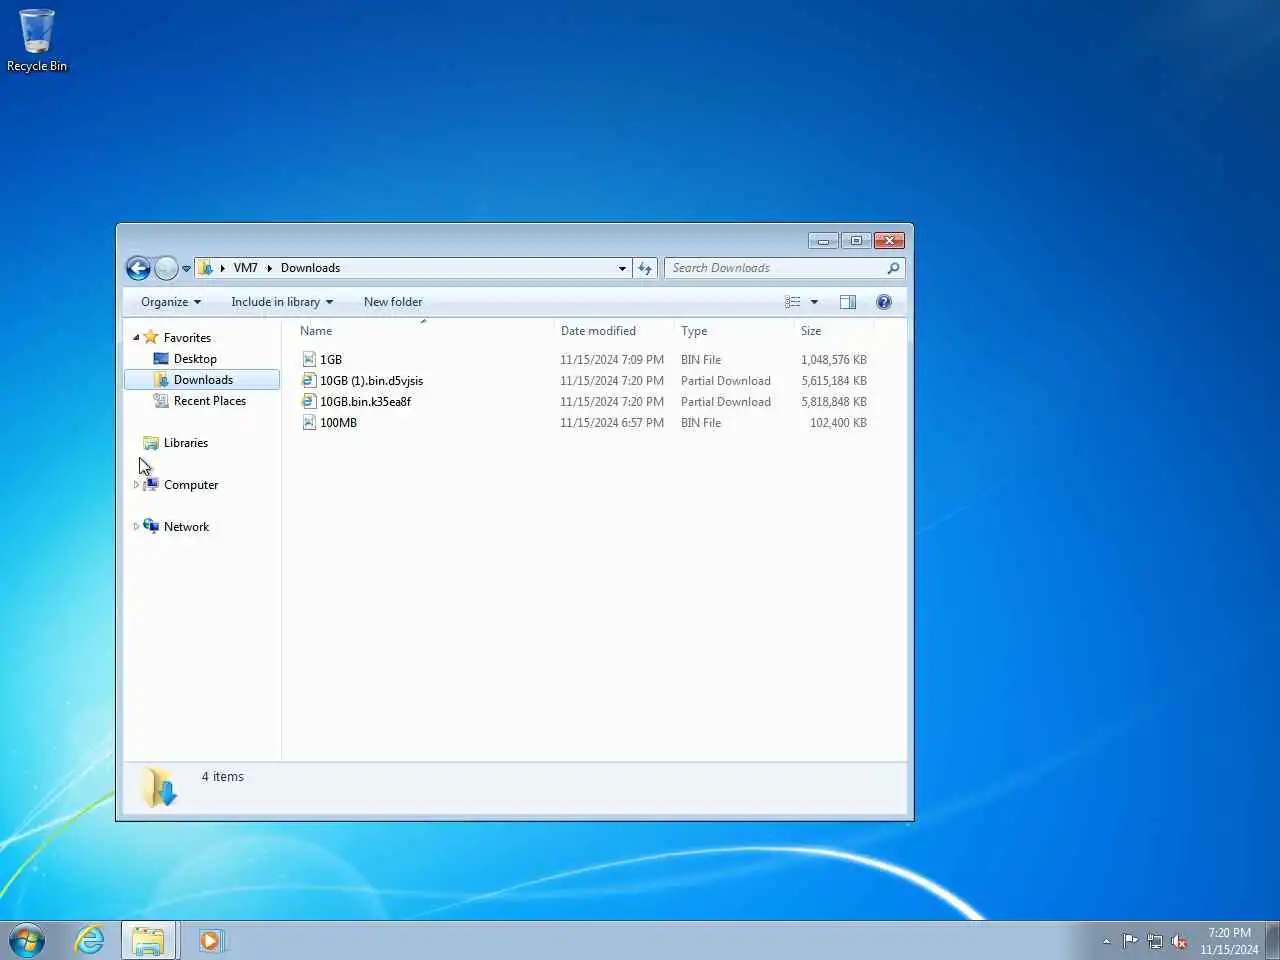Image resolution: width=1280 pixels, height=960 pixels.
Task: Minimize the Downloads Explorer window
Action: pyautogui.click(x=823, y=241)
